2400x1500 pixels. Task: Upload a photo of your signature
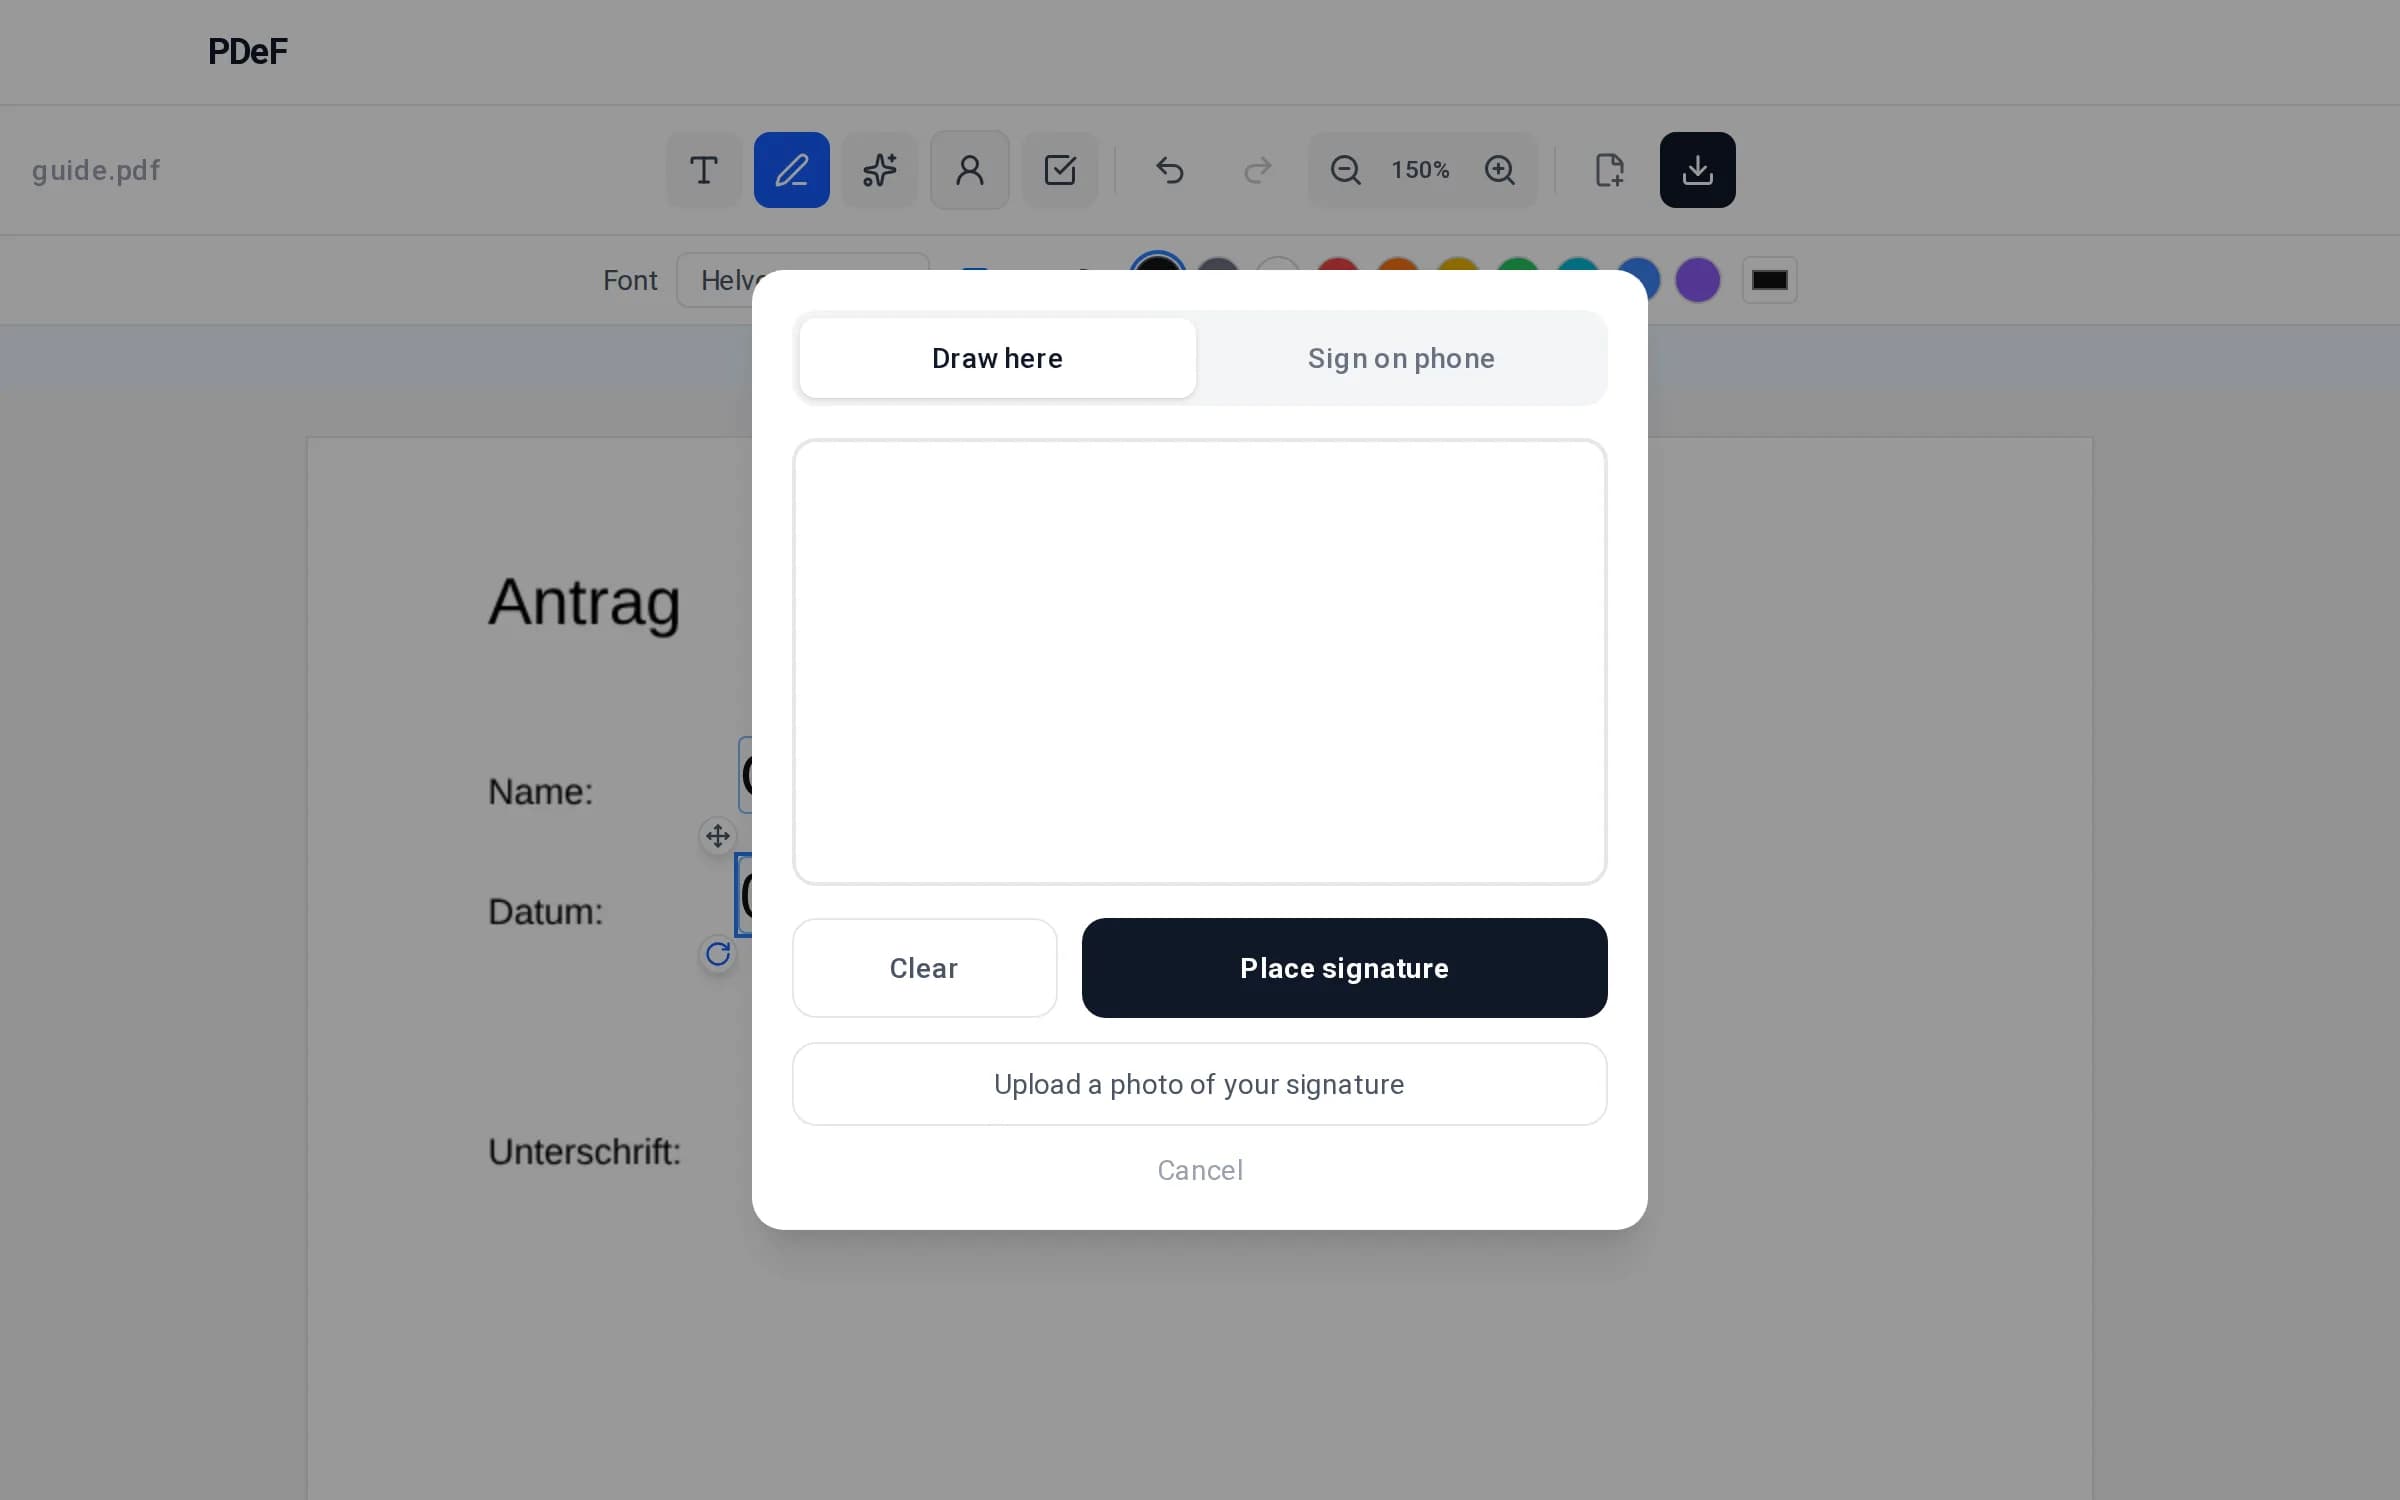pyautogui.click(x=1199, y=1084)
